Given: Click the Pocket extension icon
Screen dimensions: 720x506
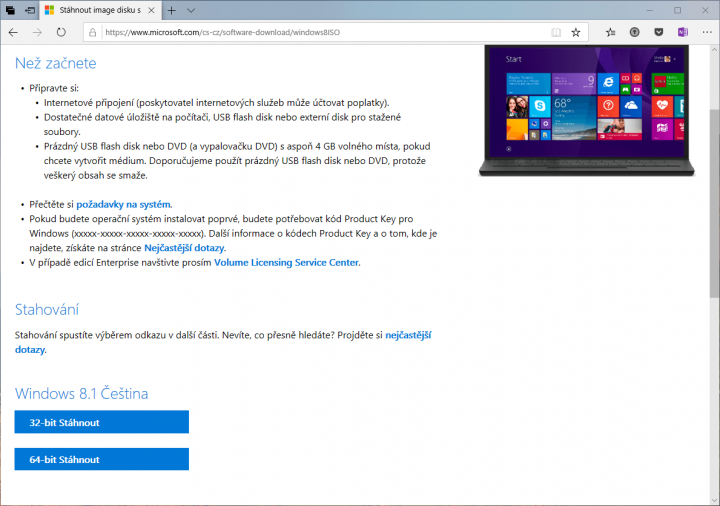Looking at the screenshot, I should point(658,32).
